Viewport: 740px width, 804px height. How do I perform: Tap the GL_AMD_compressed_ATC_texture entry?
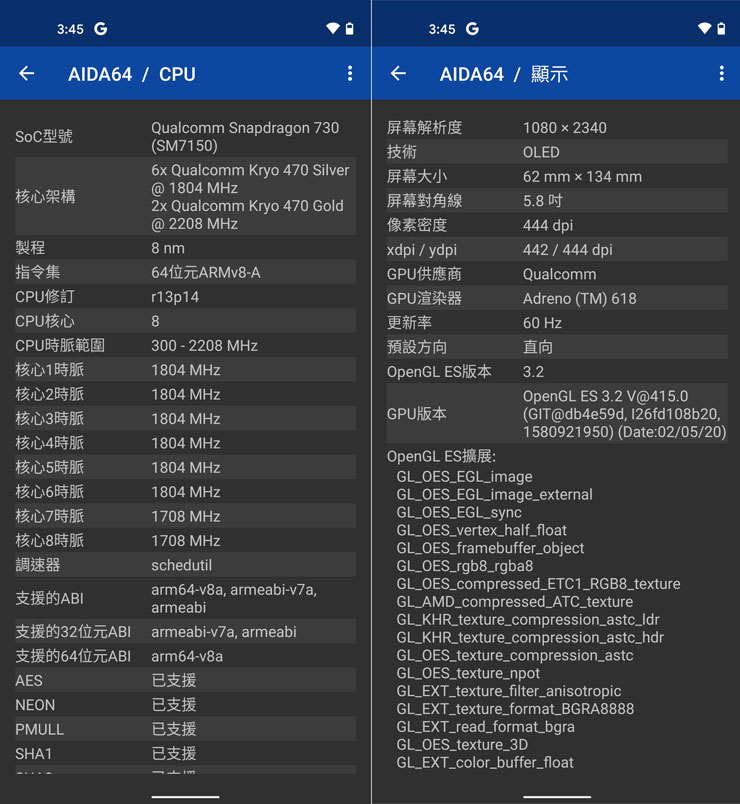(x=515, y=601)
